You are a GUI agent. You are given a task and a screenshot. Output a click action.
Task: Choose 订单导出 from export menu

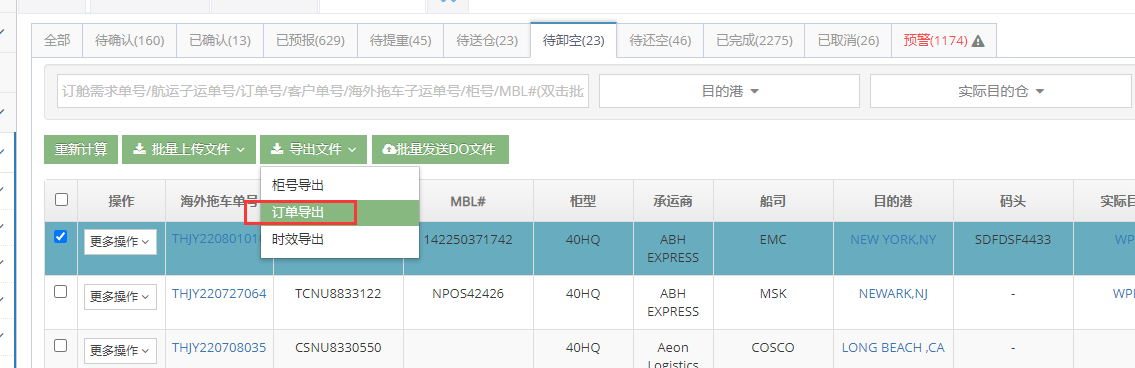339,212
